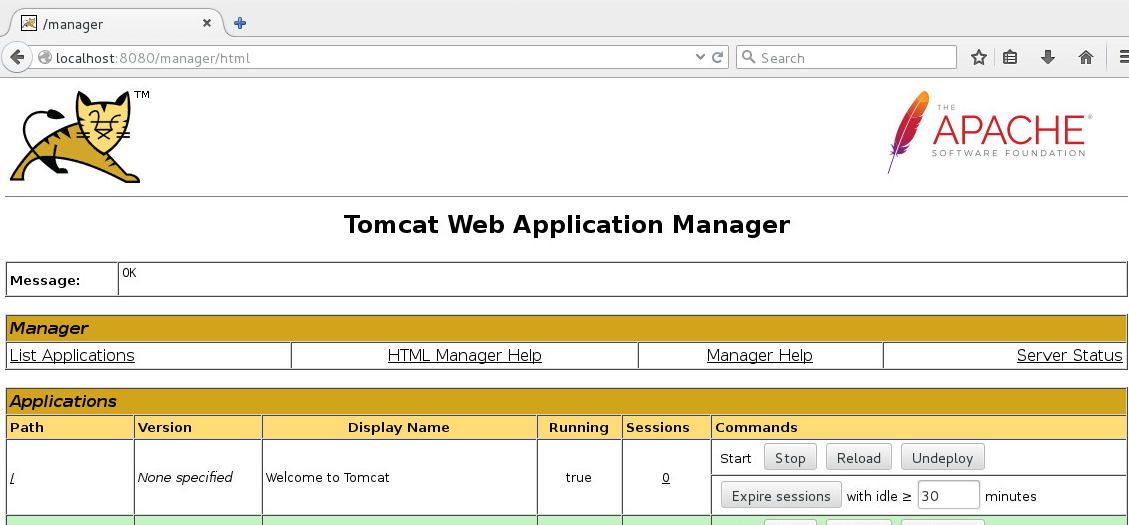Open the sessions count 0 link
Image resolution: width=1129 pixels, height=525 pixels.
click(666, 477)
